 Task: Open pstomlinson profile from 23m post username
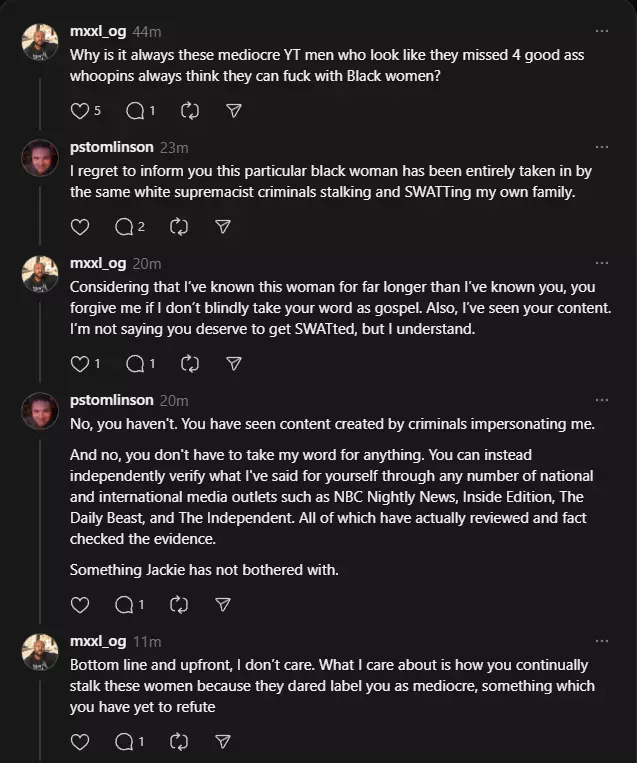click(x=112, y=147)
